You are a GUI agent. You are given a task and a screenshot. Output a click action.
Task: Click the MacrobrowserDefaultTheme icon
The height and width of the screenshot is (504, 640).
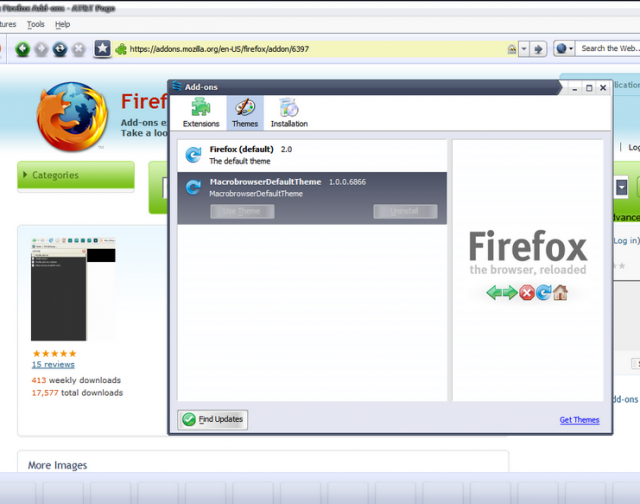(x=193, y=188)
